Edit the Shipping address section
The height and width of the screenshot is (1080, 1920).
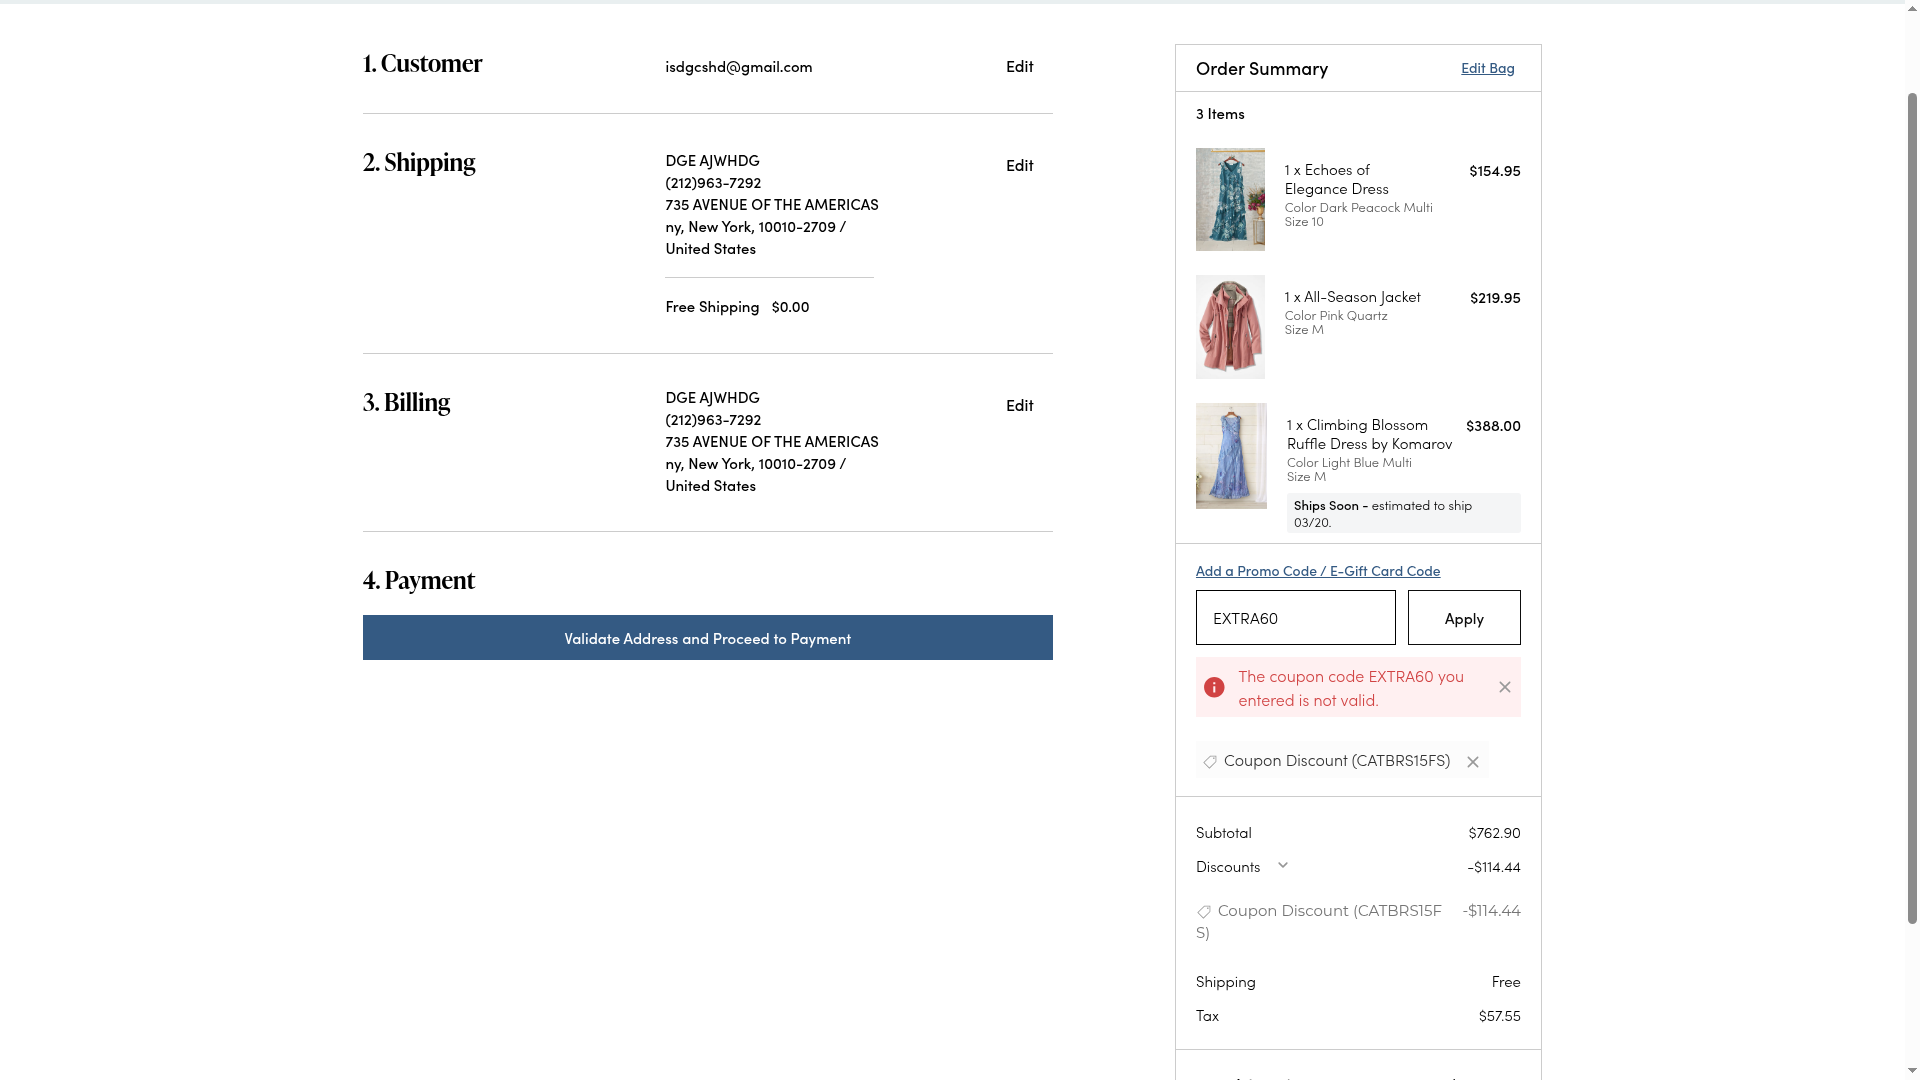click(x=1019, y=165)
